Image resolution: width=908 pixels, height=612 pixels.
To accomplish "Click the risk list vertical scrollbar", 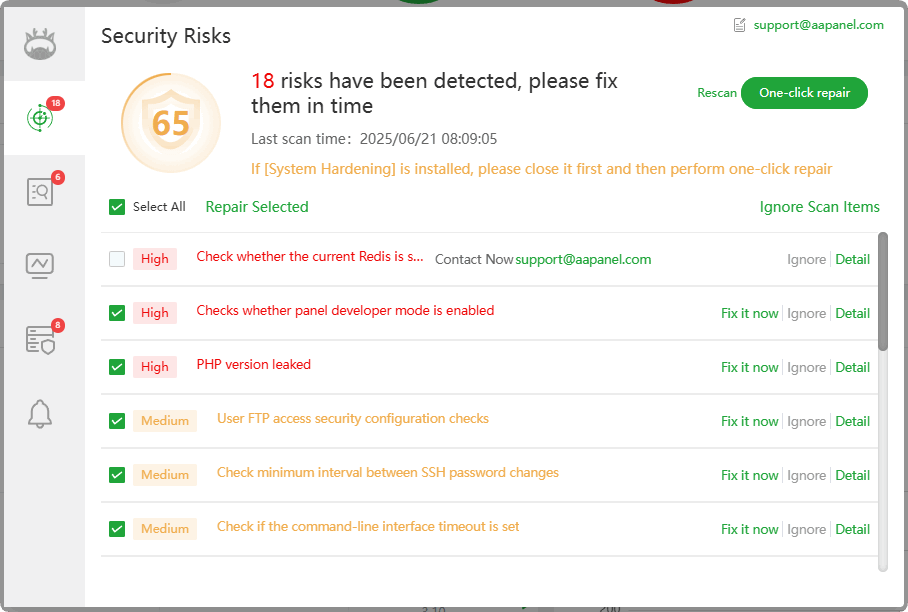I will click(882, 291).
